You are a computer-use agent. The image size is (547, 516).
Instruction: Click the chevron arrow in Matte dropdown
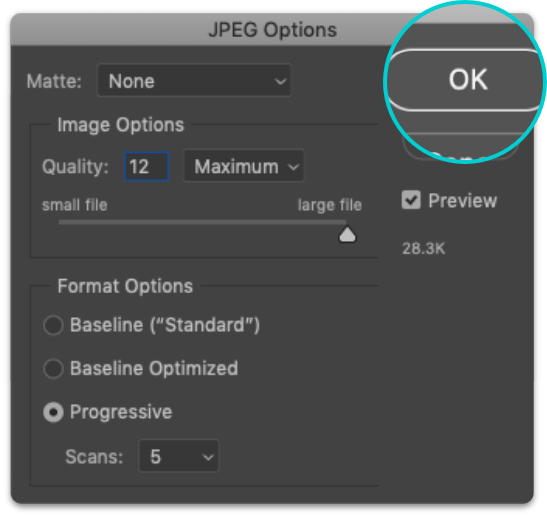280,82
